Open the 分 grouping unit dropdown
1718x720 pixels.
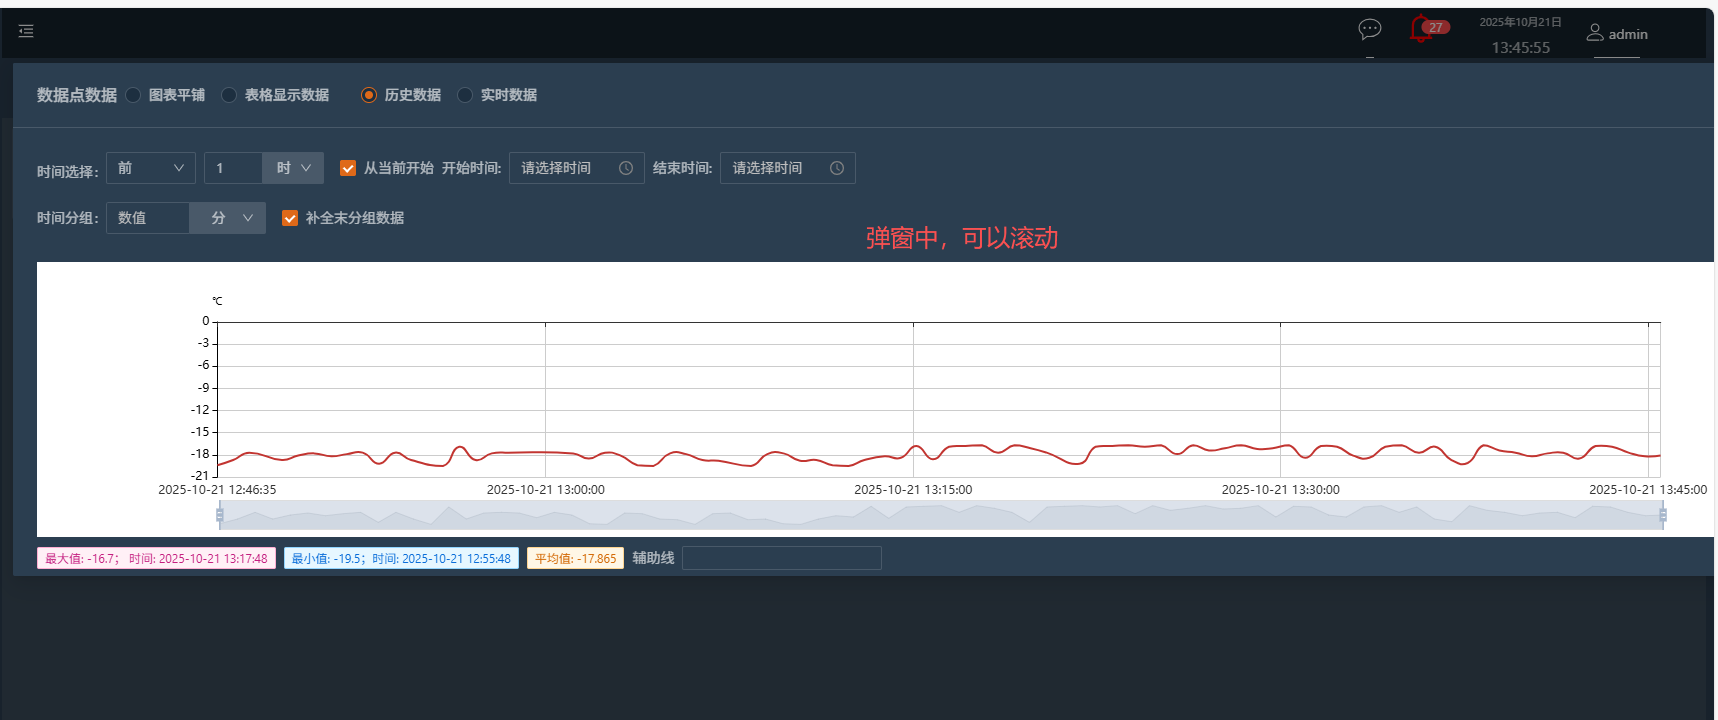[228, 218]
